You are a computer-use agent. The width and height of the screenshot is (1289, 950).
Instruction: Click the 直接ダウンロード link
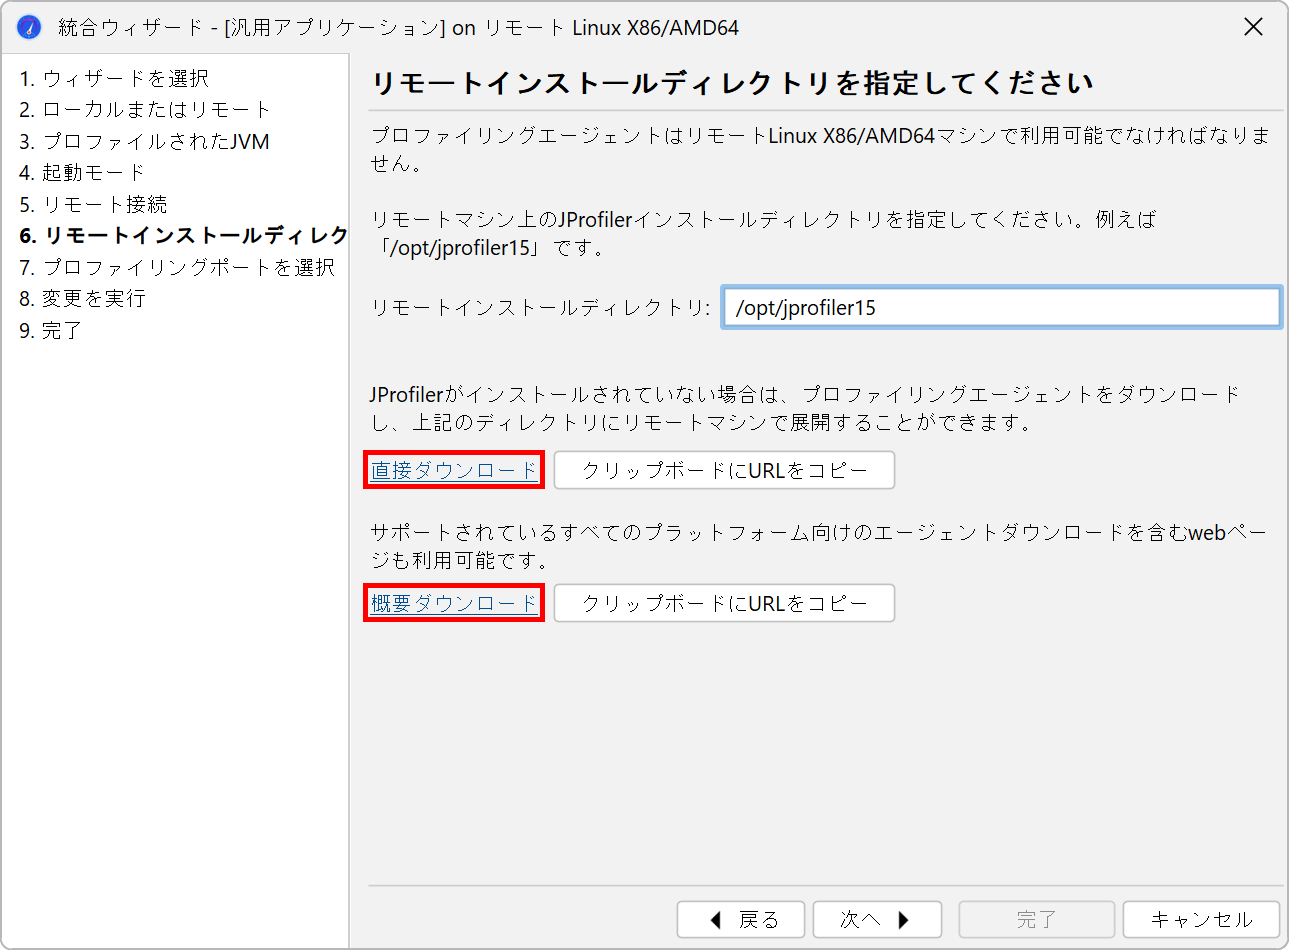[454, 470]
